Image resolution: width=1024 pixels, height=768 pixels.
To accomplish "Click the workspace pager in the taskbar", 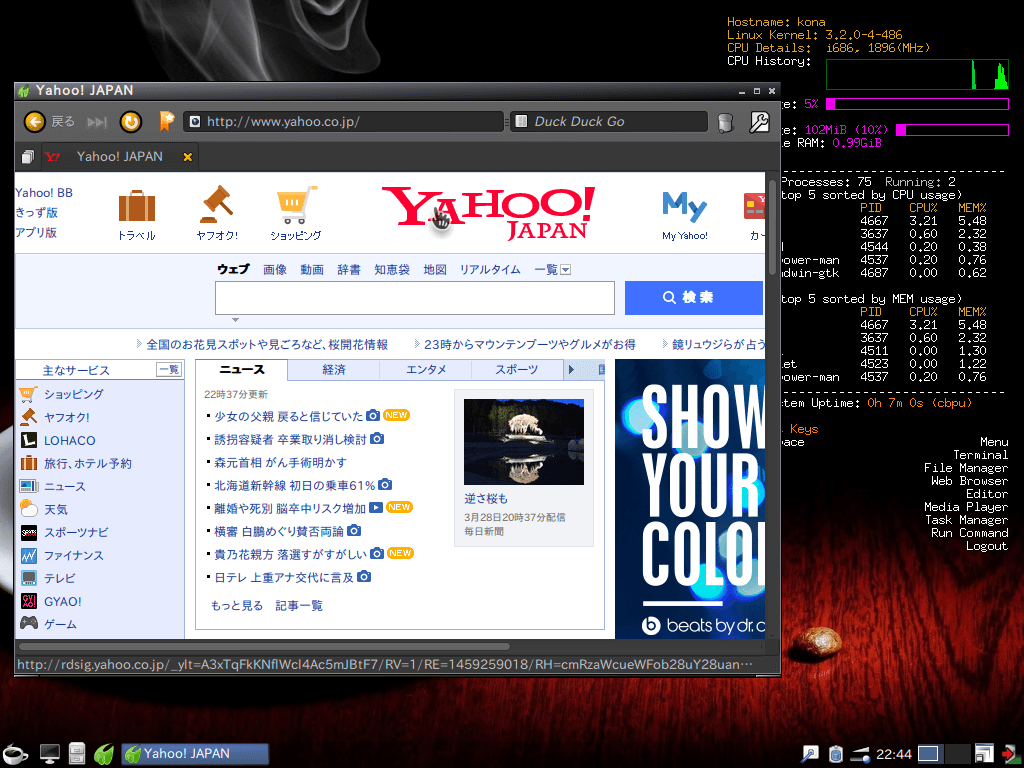I will coord(943,754).
